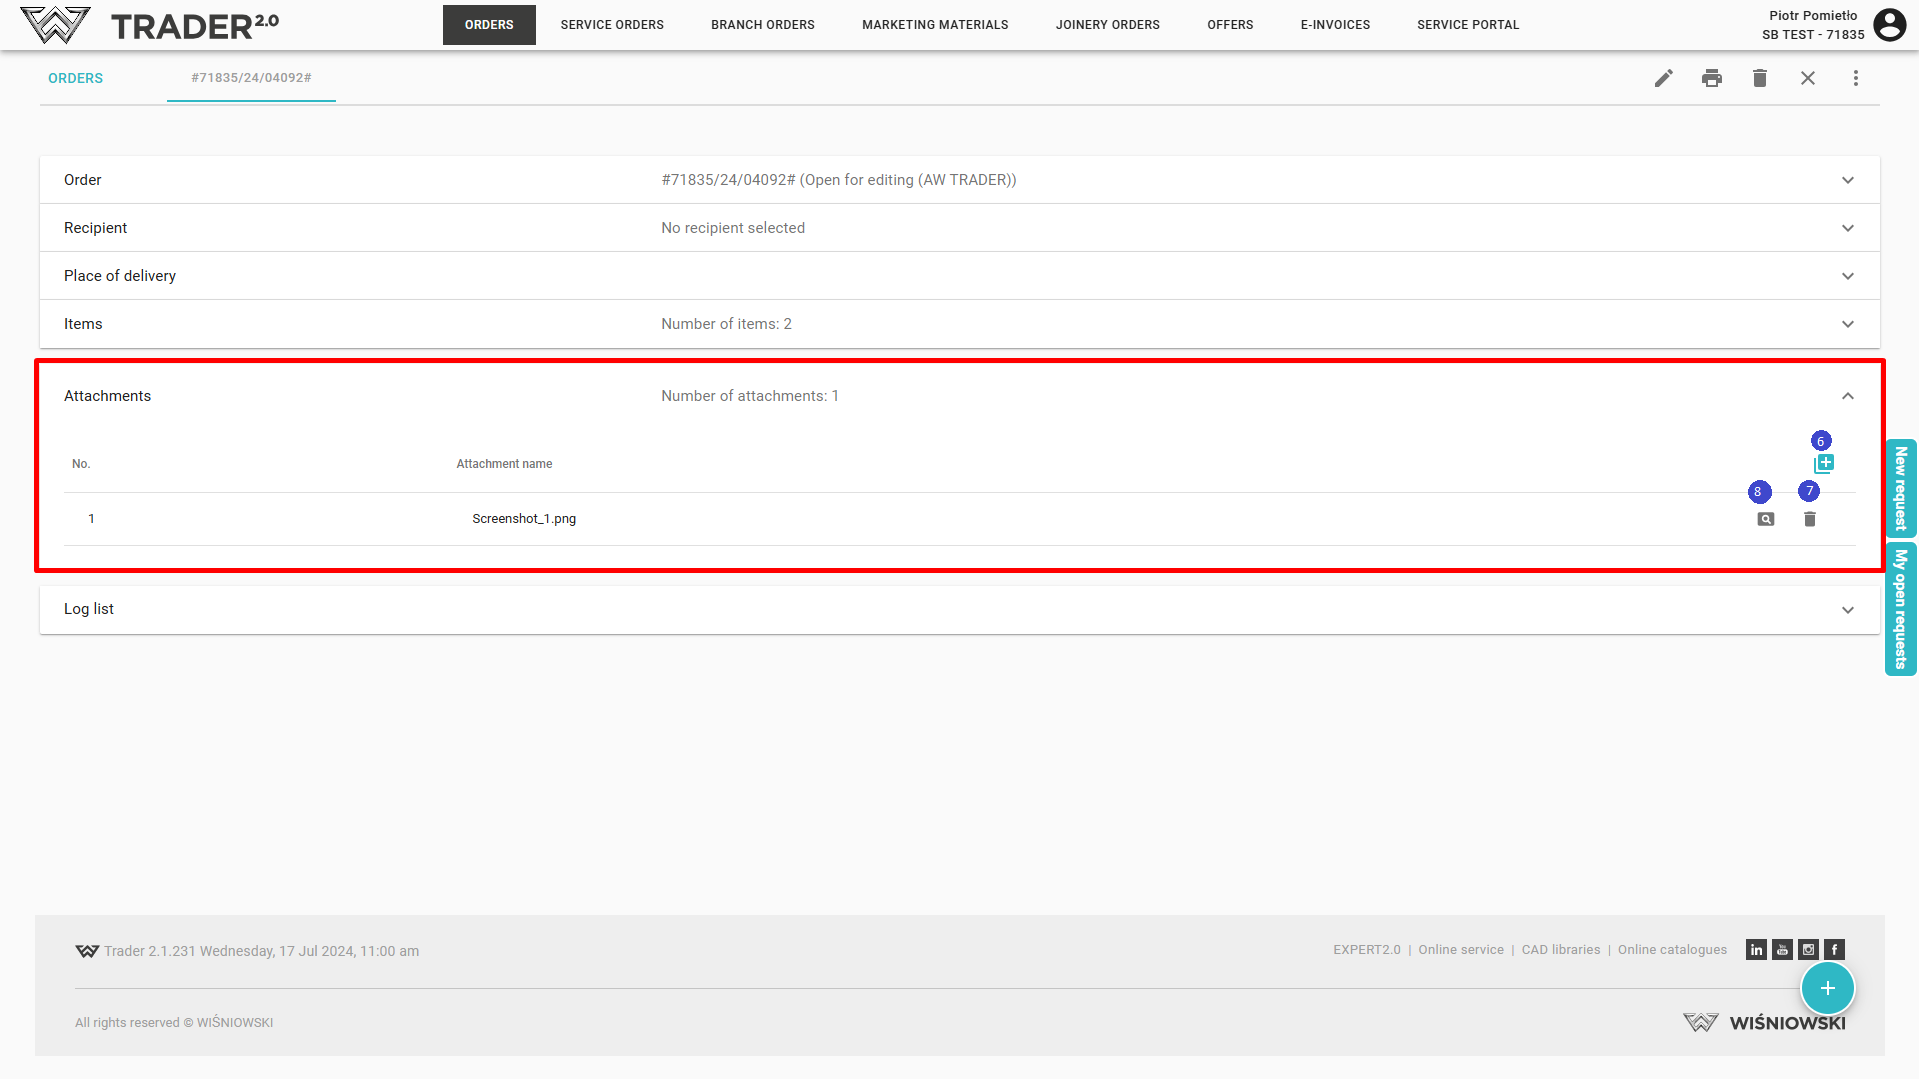Open the LinkedIn icon in footer
The height and width of the screenshot is (1079, 1919).
(1756, 950)
